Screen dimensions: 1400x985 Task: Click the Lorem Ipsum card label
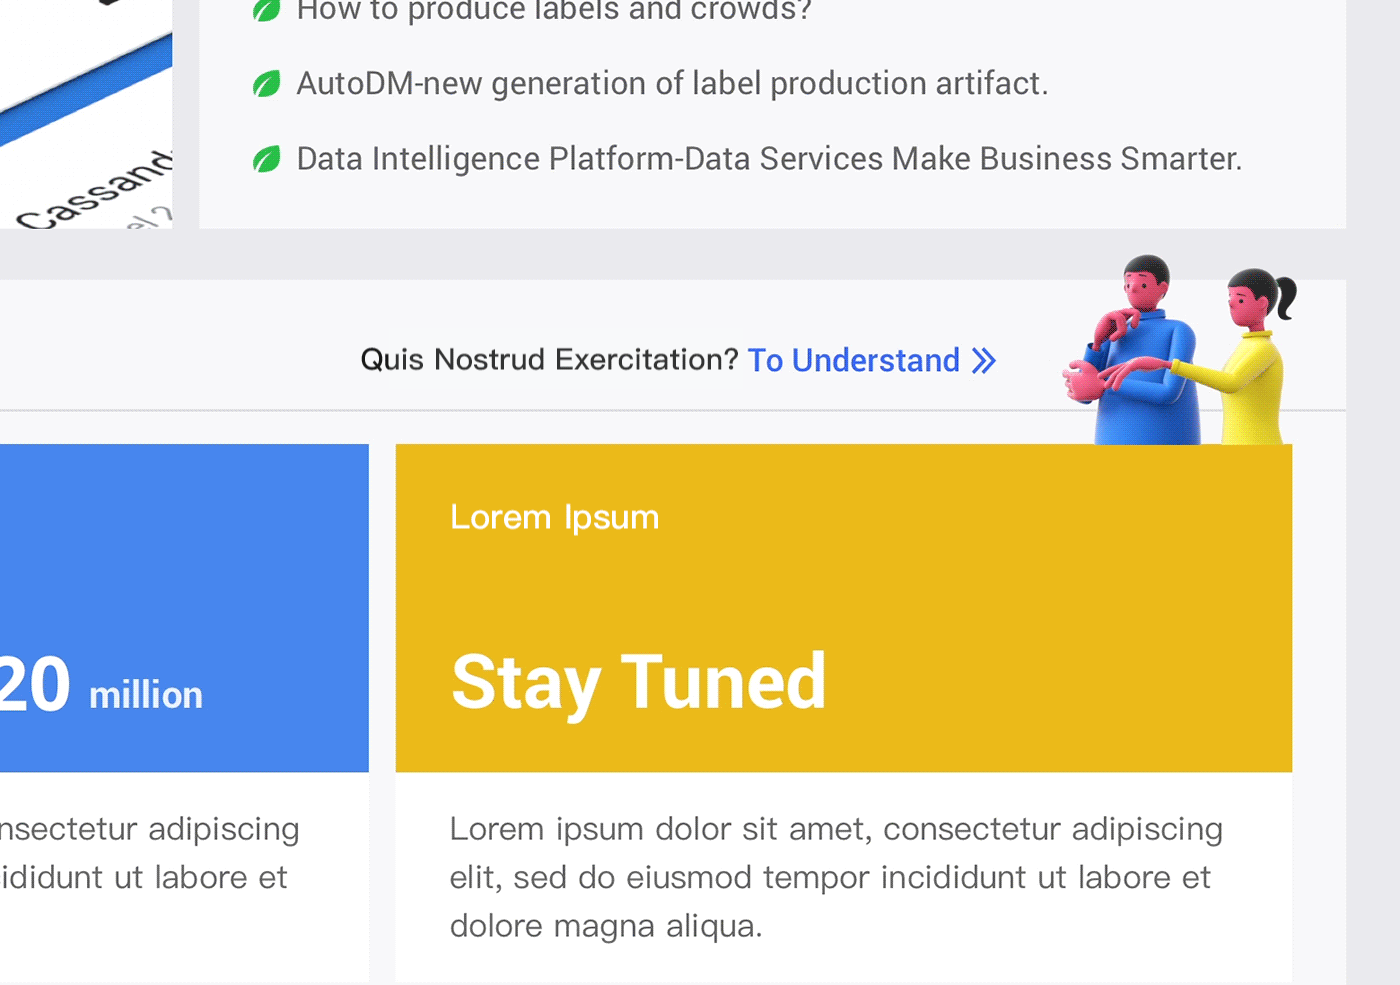(555, 518)
